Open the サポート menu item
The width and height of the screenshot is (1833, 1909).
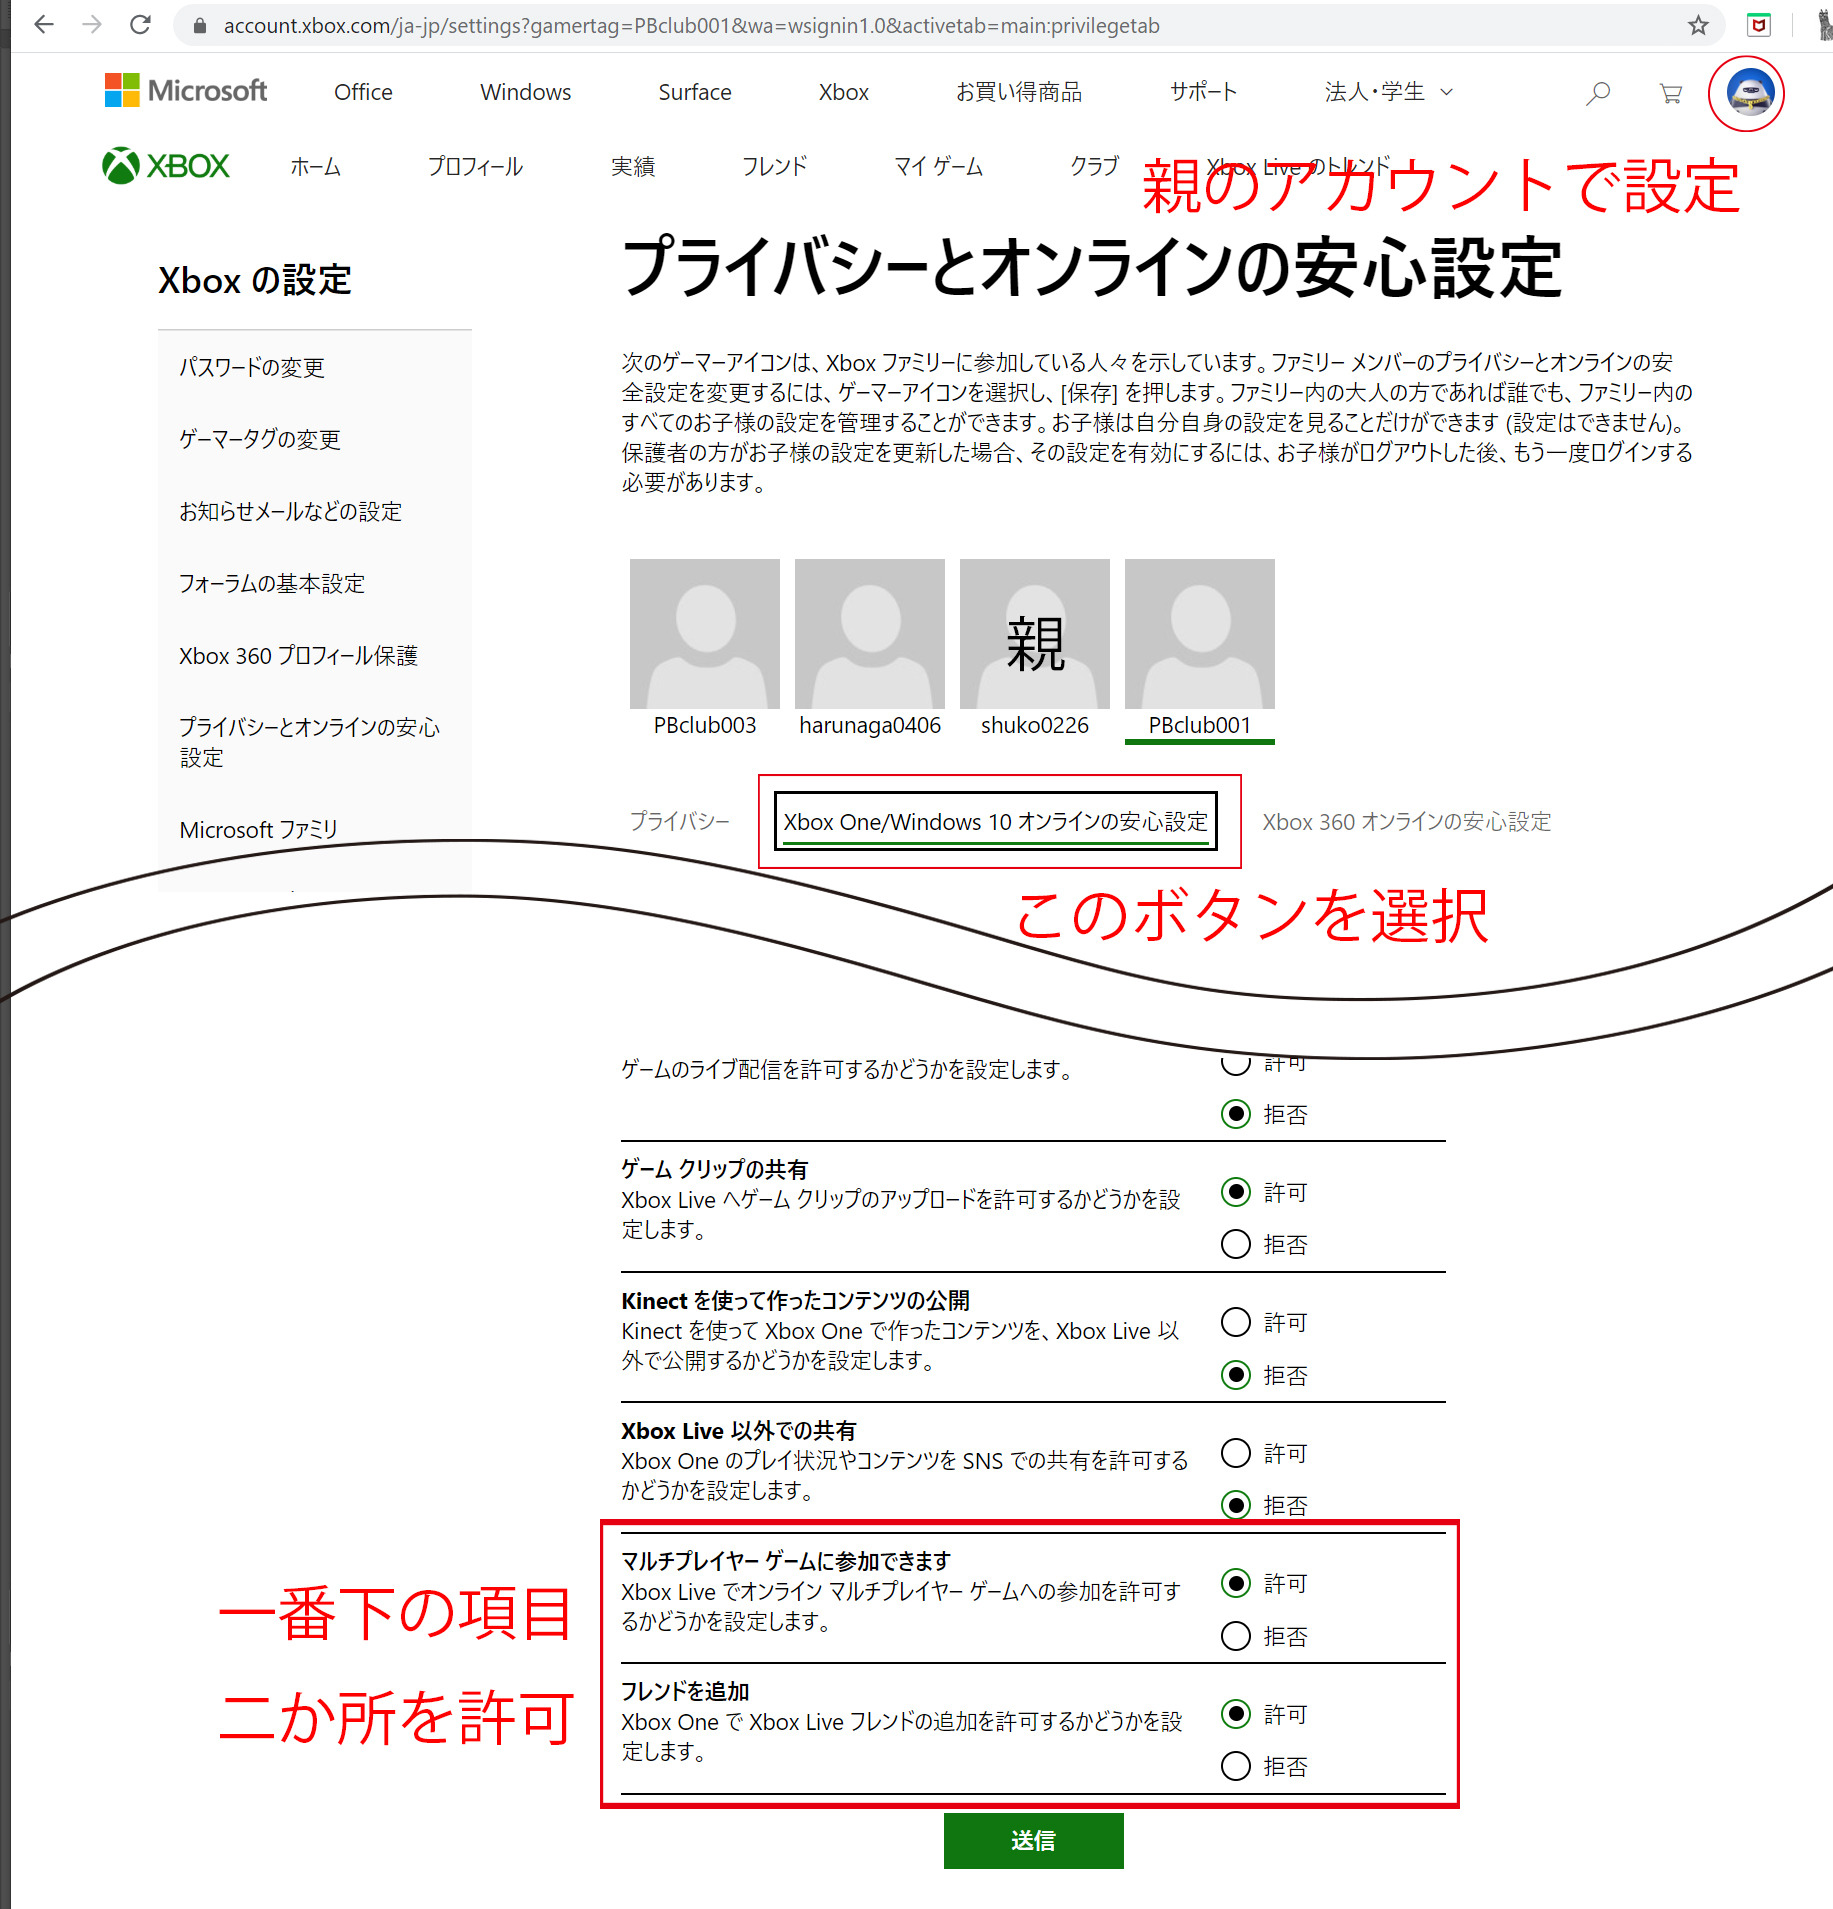point(1203,92)
